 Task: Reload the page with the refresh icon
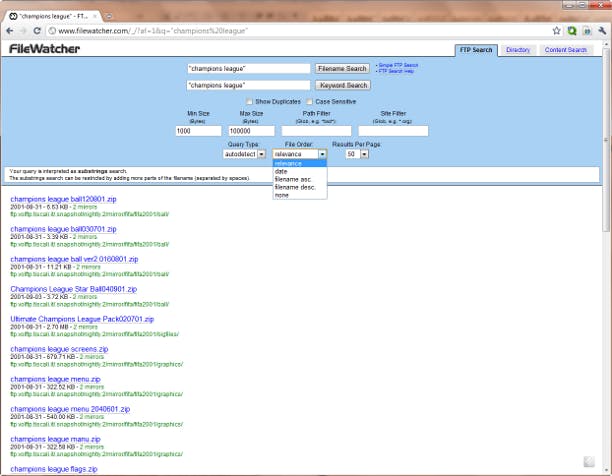tap(37, 31)
